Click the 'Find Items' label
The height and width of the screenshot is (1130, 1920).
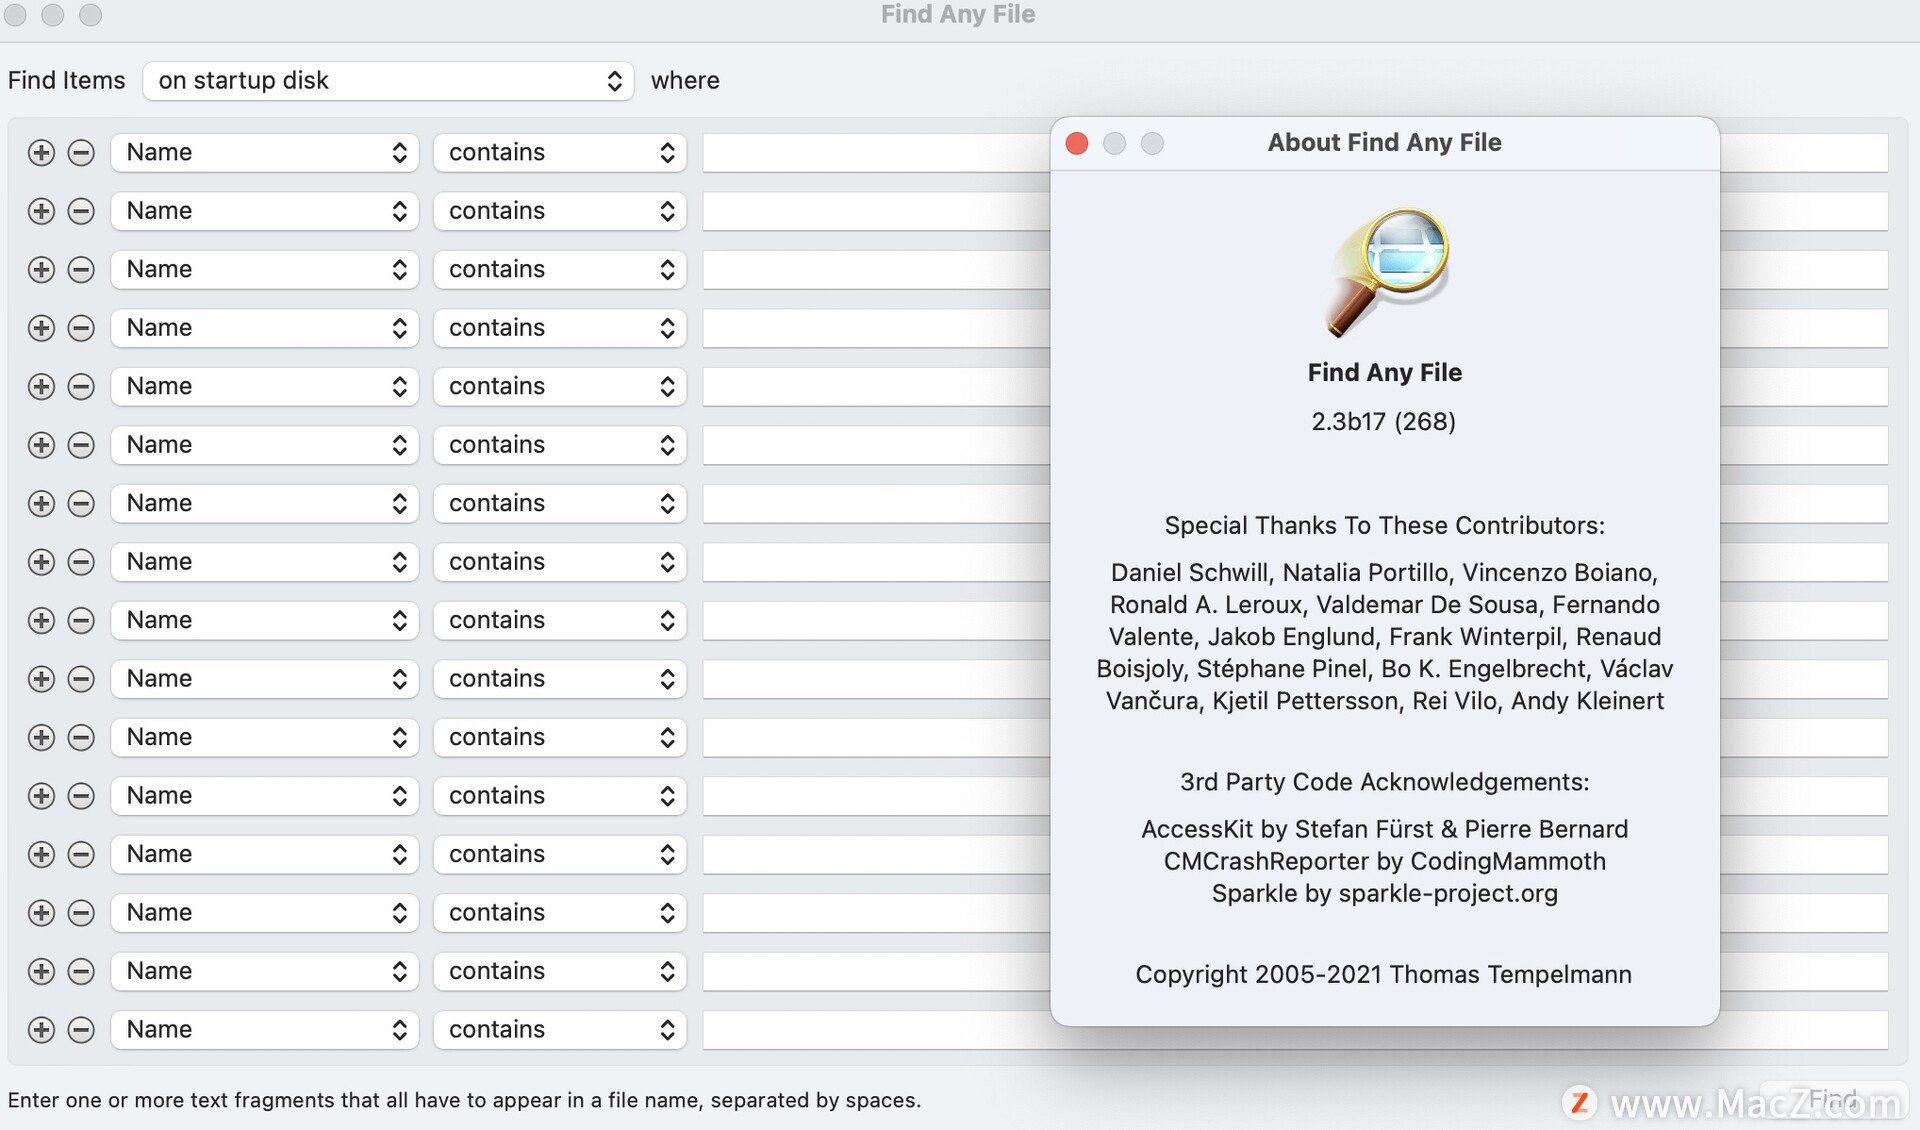click(x=67, y=81)
